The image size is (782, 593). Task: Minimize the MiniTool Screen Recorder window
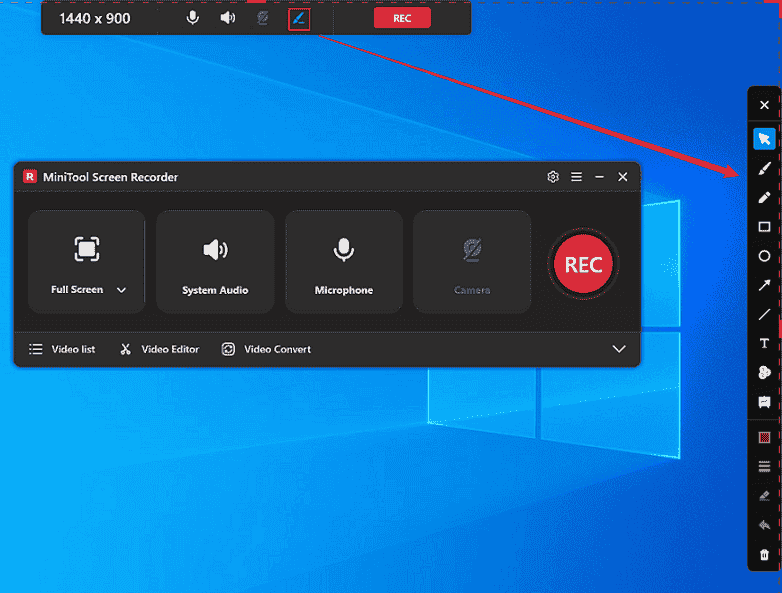point(599,177)
